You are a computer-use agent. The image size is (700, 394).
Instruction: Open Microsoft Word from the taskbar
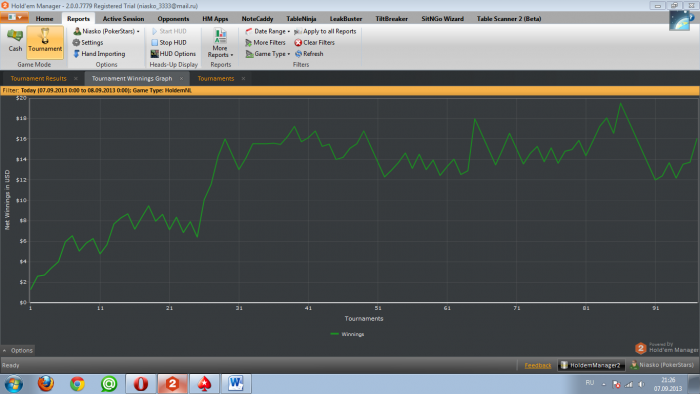236,384
